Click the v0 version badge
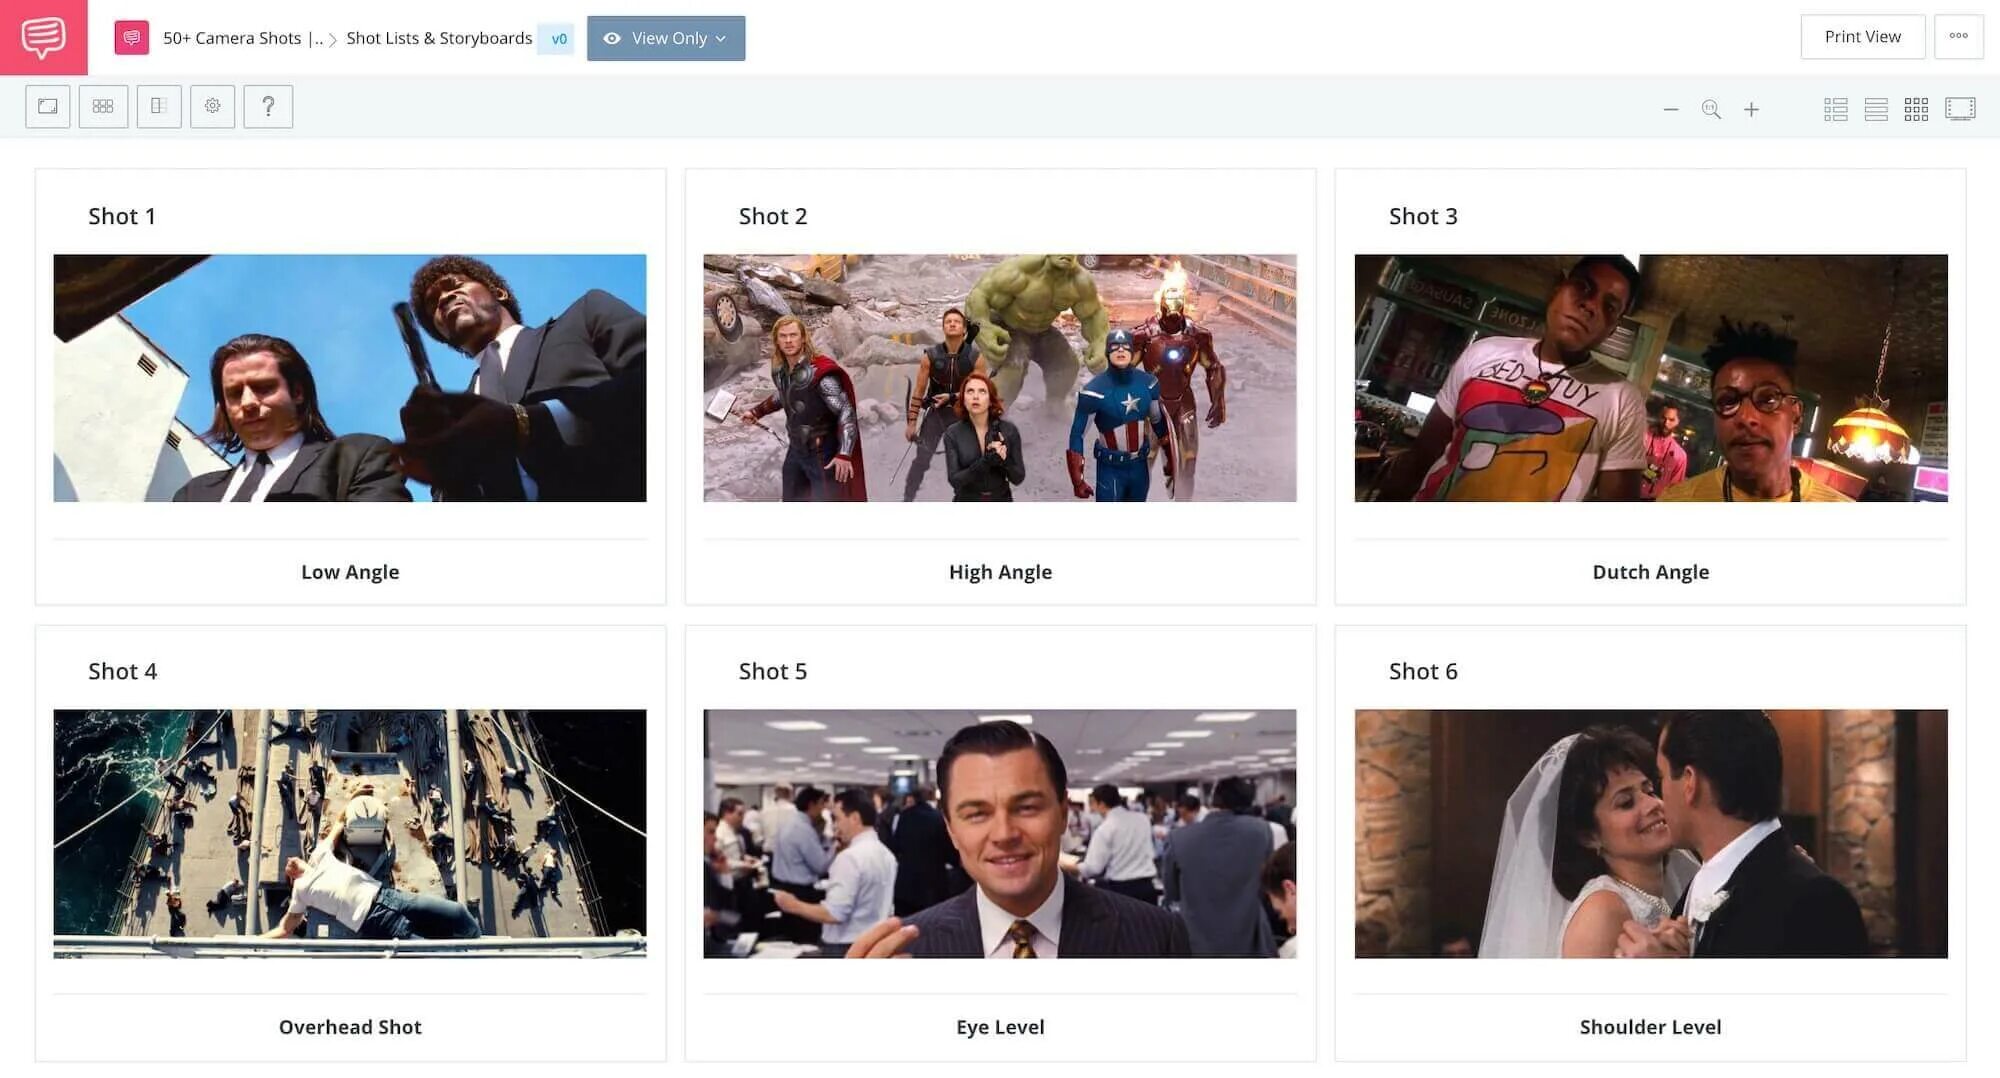The width and height of the screenshot is (2000, 1078). pyautogui.click(x=558, y=39)
